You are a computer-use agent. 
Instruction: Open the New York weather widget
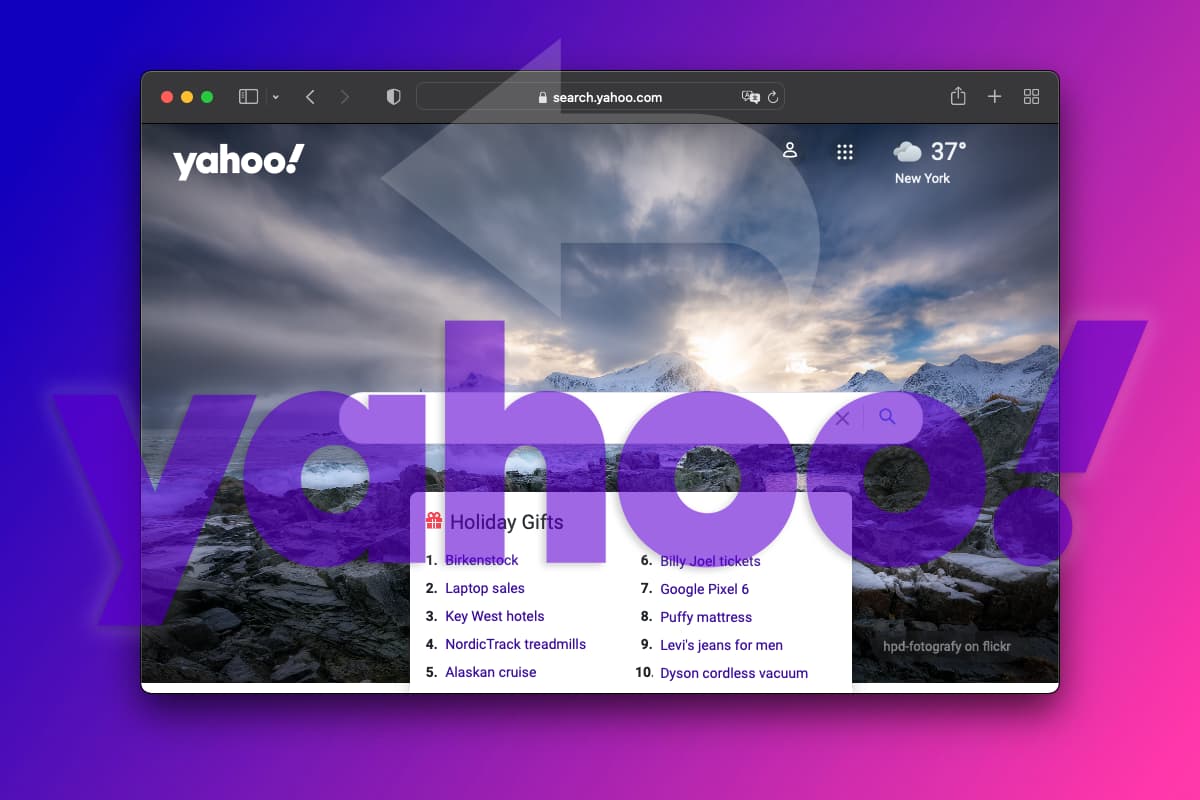coord(929,162)
